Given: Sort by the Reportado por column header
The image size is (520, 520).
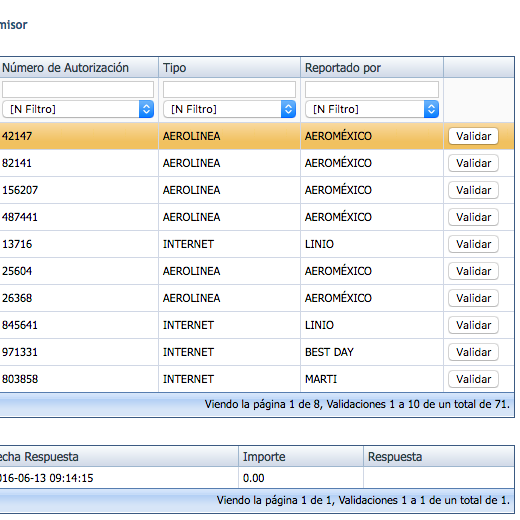Looking at the screenshot, I should tap(372, 68).
